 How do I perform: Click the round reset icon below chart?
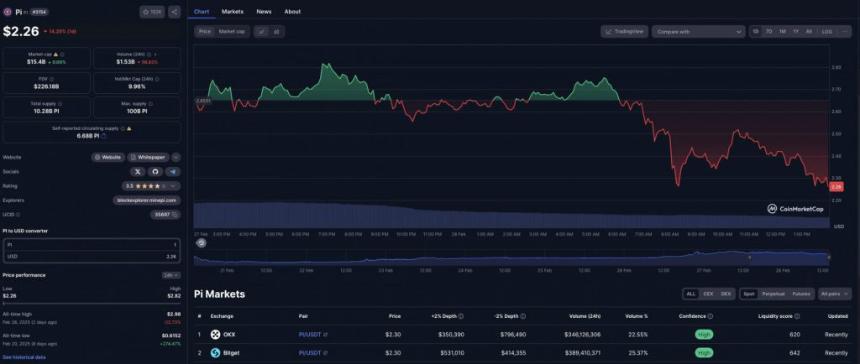point(201,243)
